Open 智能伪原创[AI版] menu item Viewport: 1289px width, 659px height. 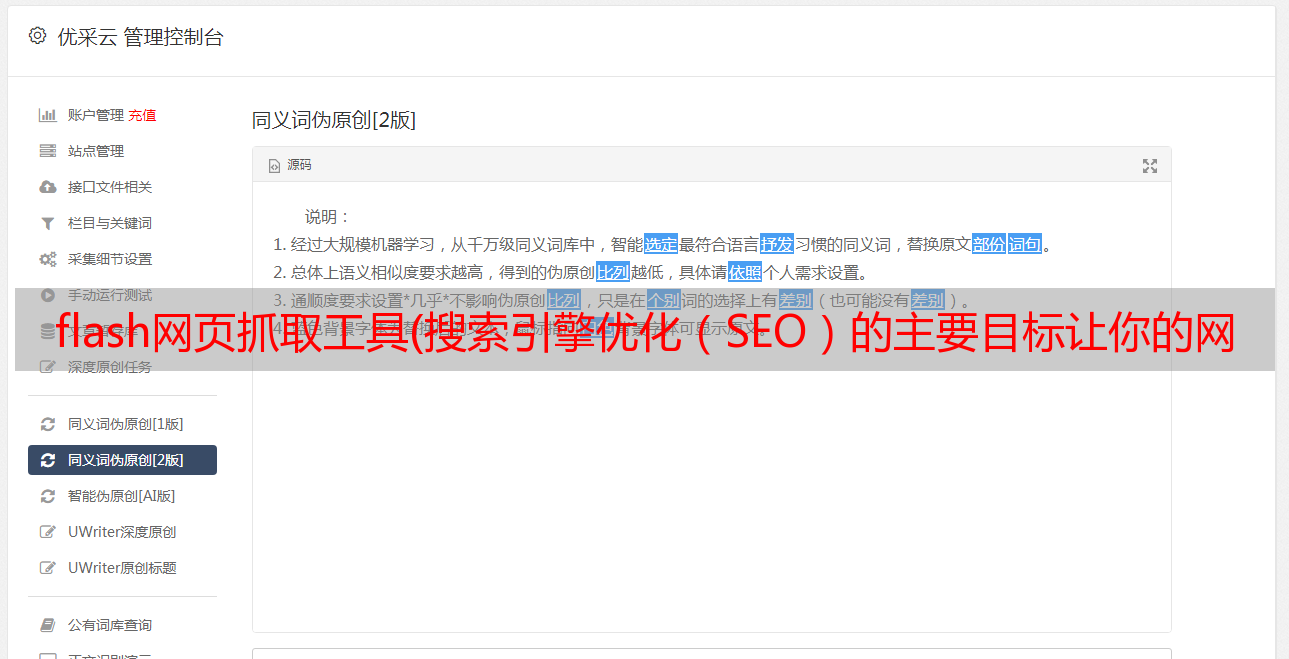122,496
